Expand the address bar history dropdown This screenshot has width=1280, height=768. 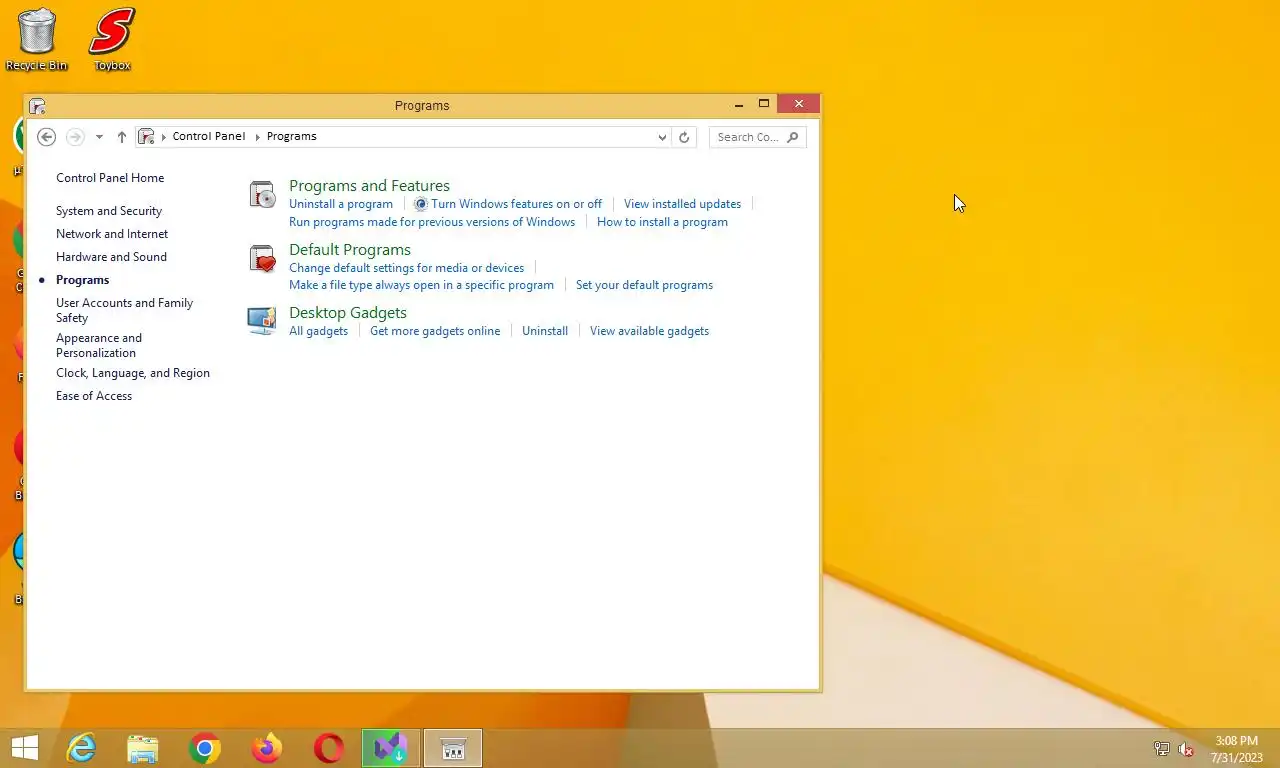tap(662, 137)
